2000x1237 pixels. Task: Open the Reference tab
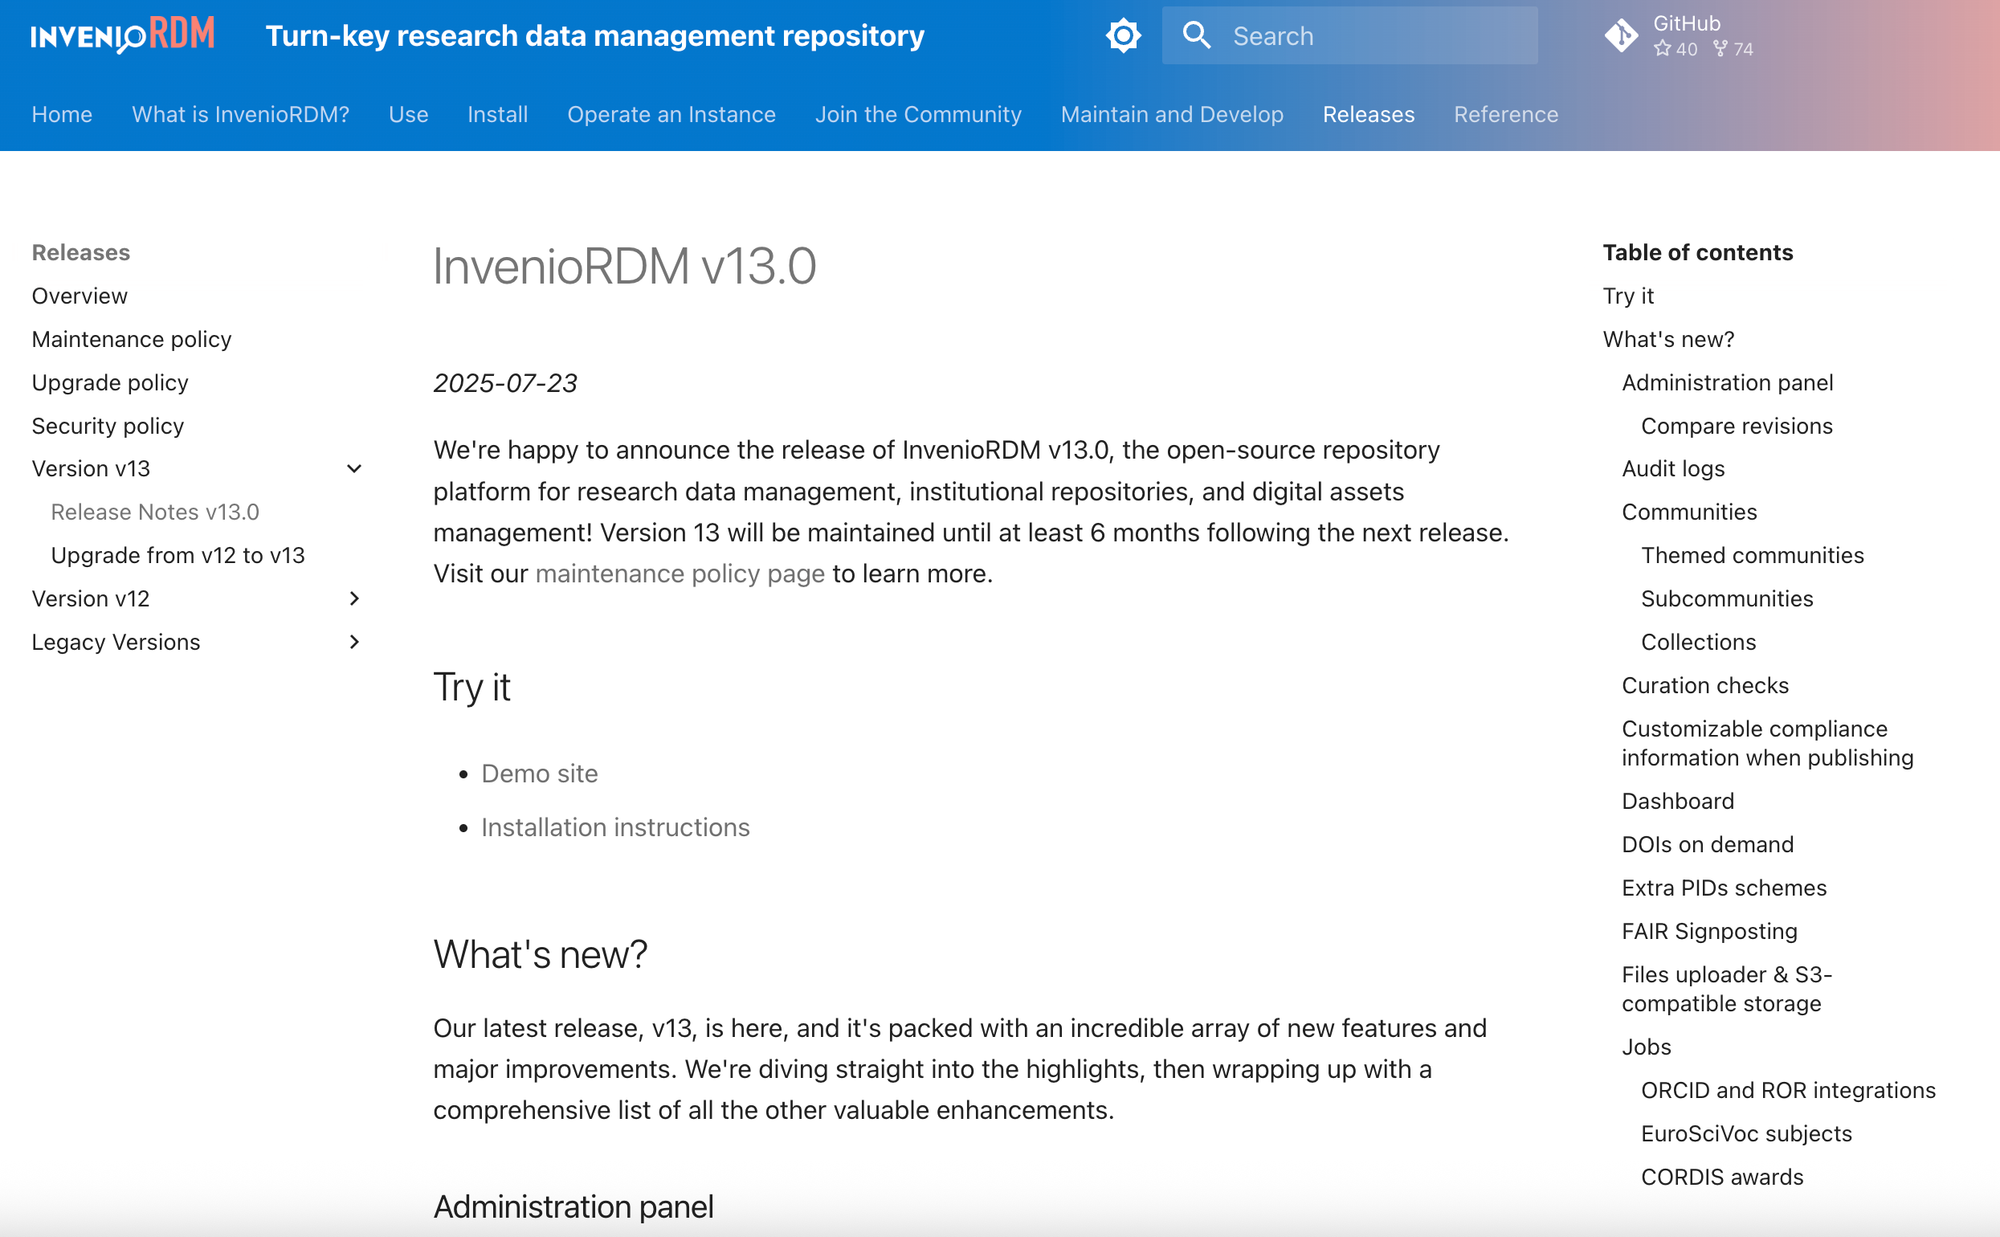pos(1505,115)
